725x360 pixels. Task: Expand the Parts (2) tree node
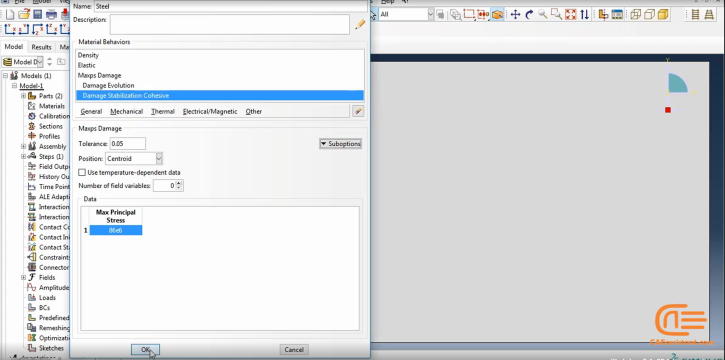pyautogui.click(x=24, y=96)
